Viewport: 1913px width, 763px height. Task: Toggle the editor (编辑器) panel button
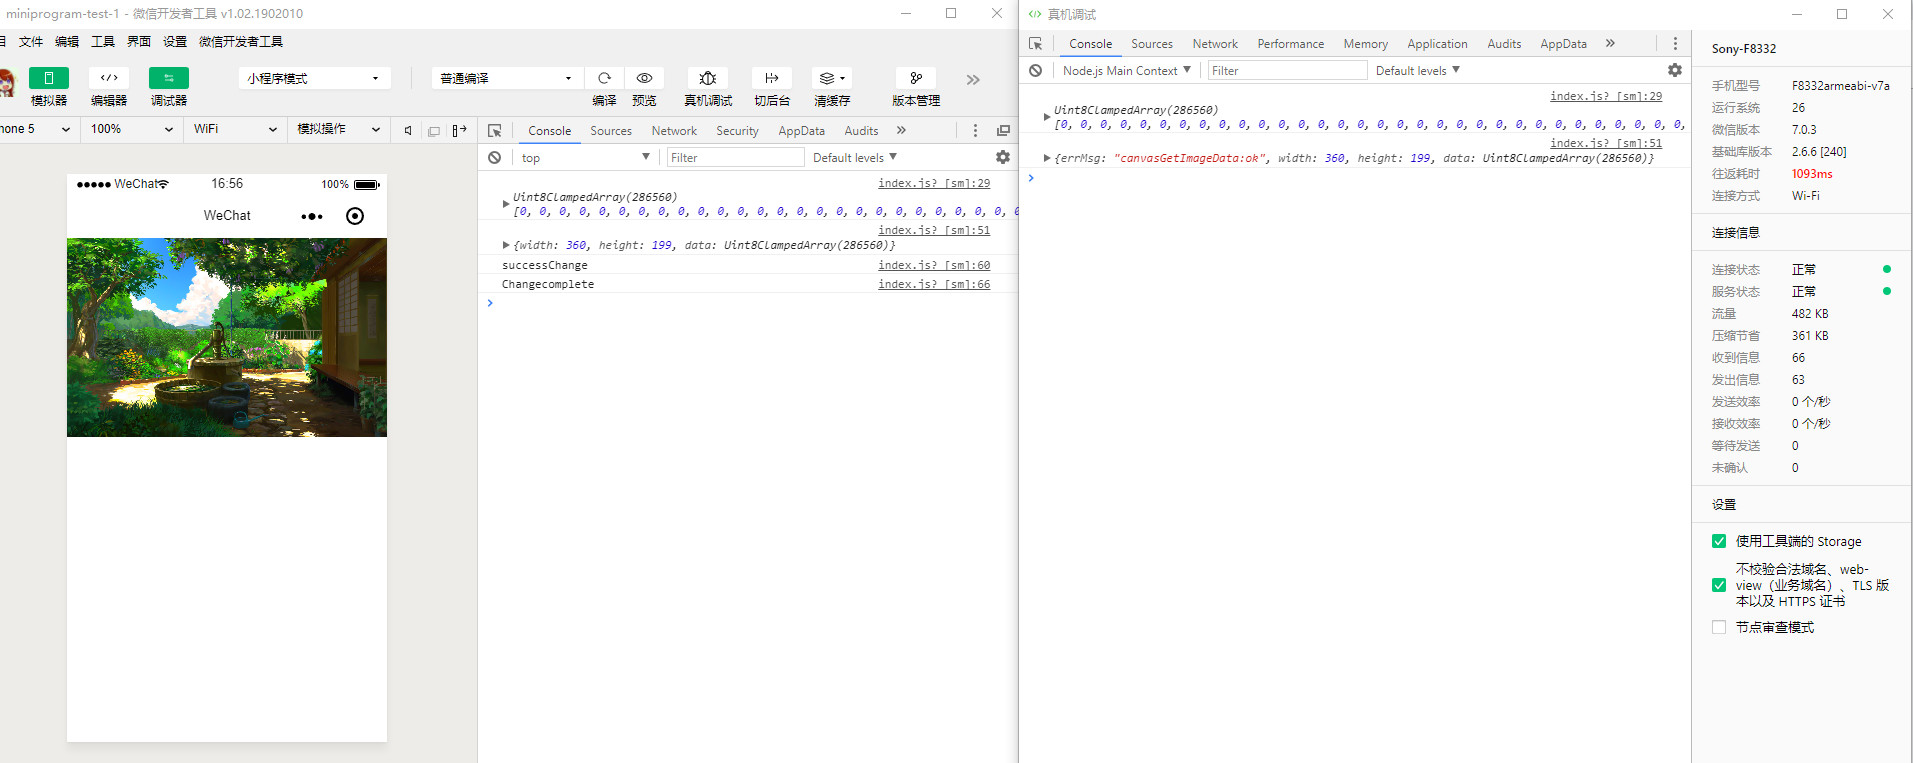coord(109,78)
